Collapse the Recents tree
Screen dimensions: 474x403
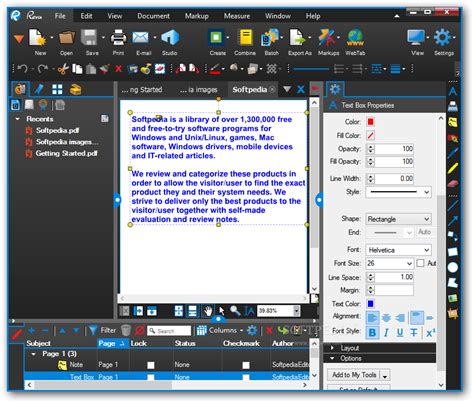pyautogui.click(x=18, y=119)
